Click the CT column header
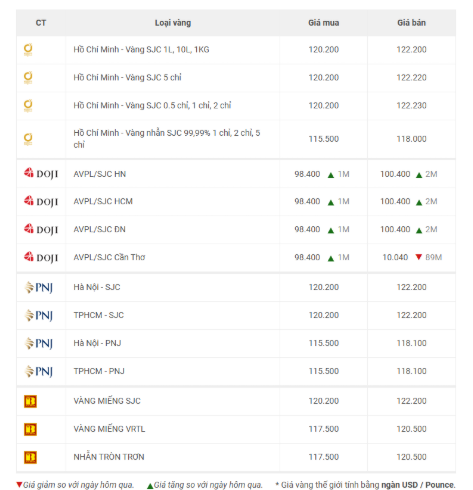 click(41, 23)
